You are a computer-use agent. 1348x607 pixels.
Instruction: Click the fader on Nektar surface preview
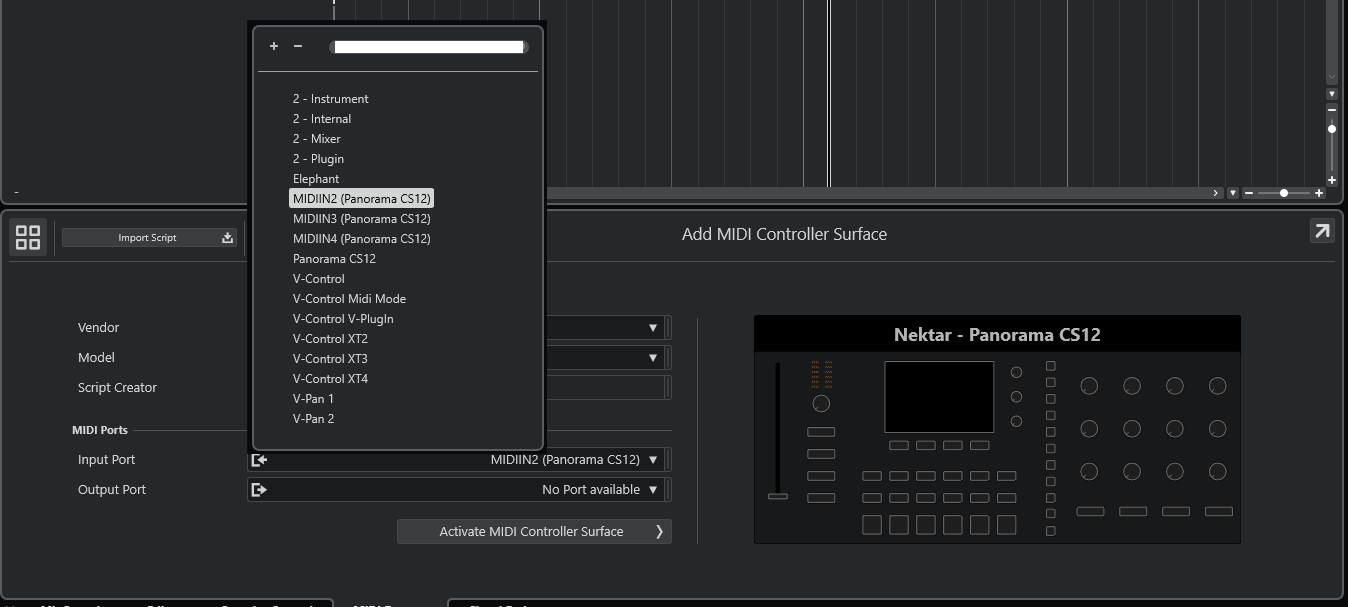point(777,496)
